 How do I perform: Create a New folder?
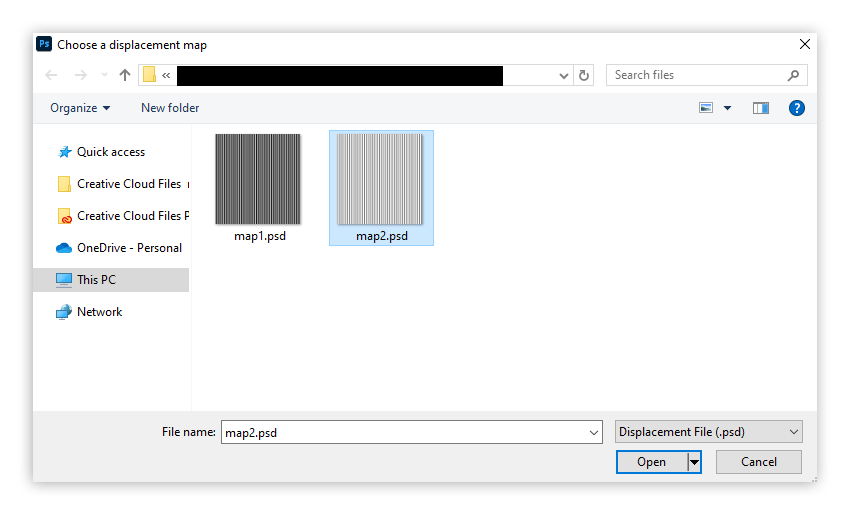pos(170,108)
